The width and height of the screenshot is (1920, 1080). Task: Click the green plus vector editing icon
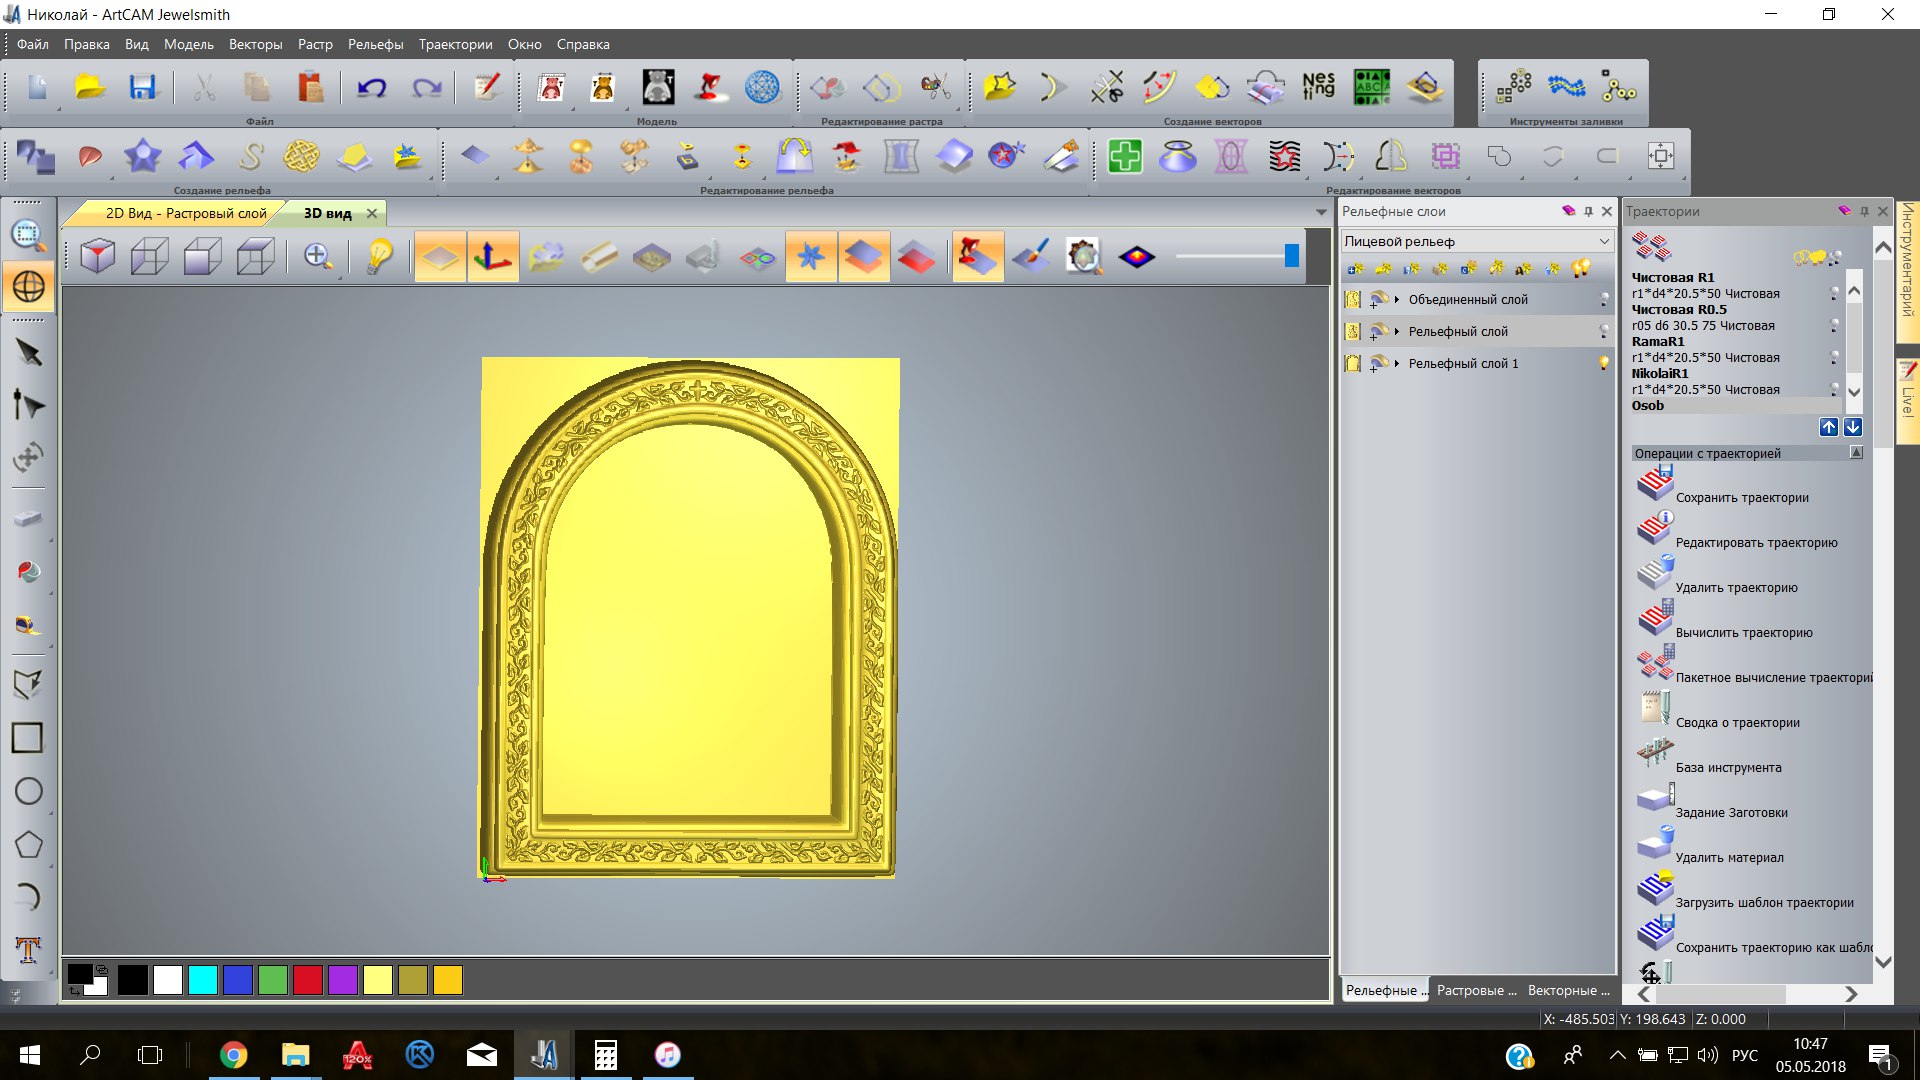point(1125,156)
